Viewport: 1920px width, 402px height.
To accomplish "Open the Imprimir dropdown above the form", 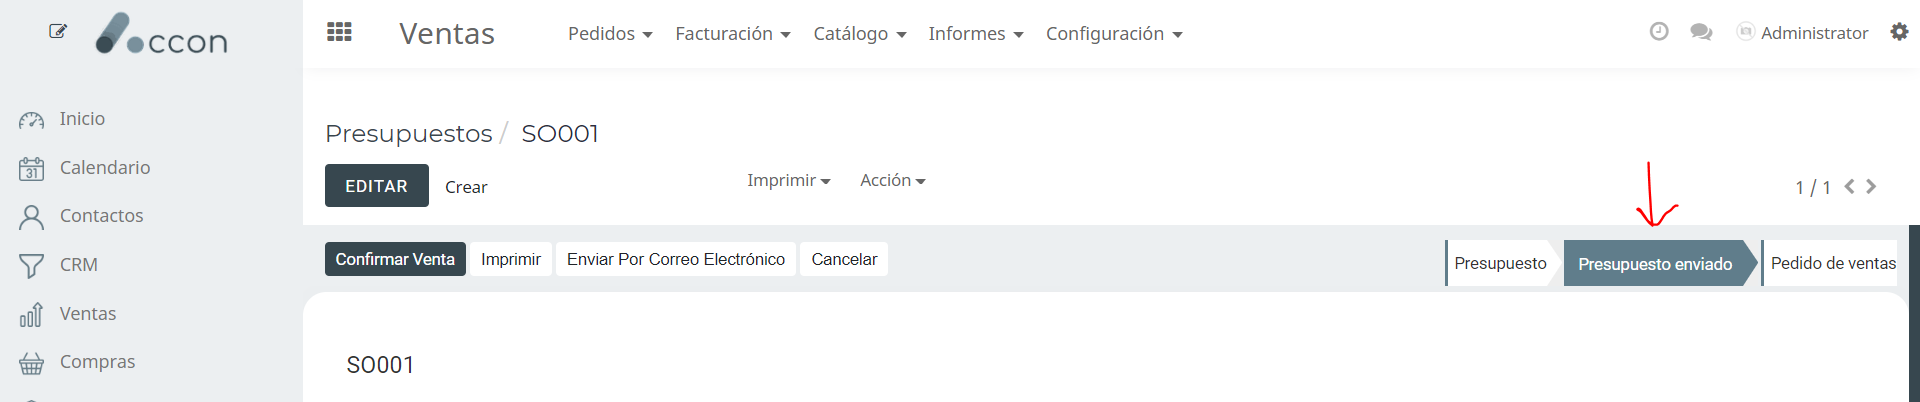I will pos(789,180).
